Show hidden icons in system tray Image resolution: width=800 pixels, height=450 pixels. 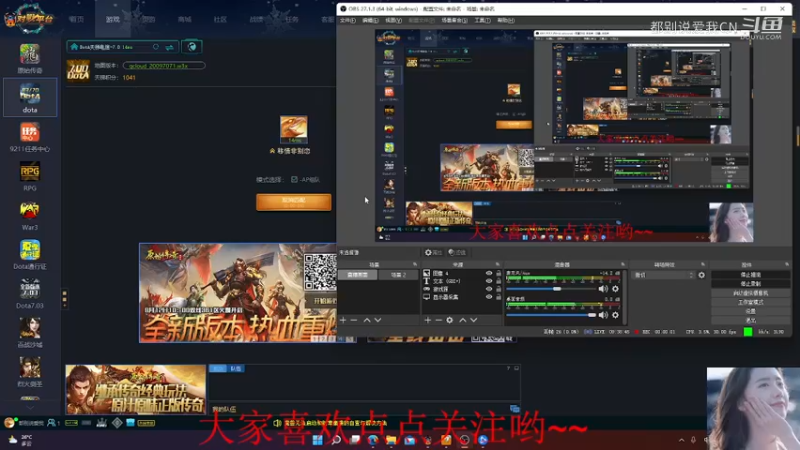point(681,440)
